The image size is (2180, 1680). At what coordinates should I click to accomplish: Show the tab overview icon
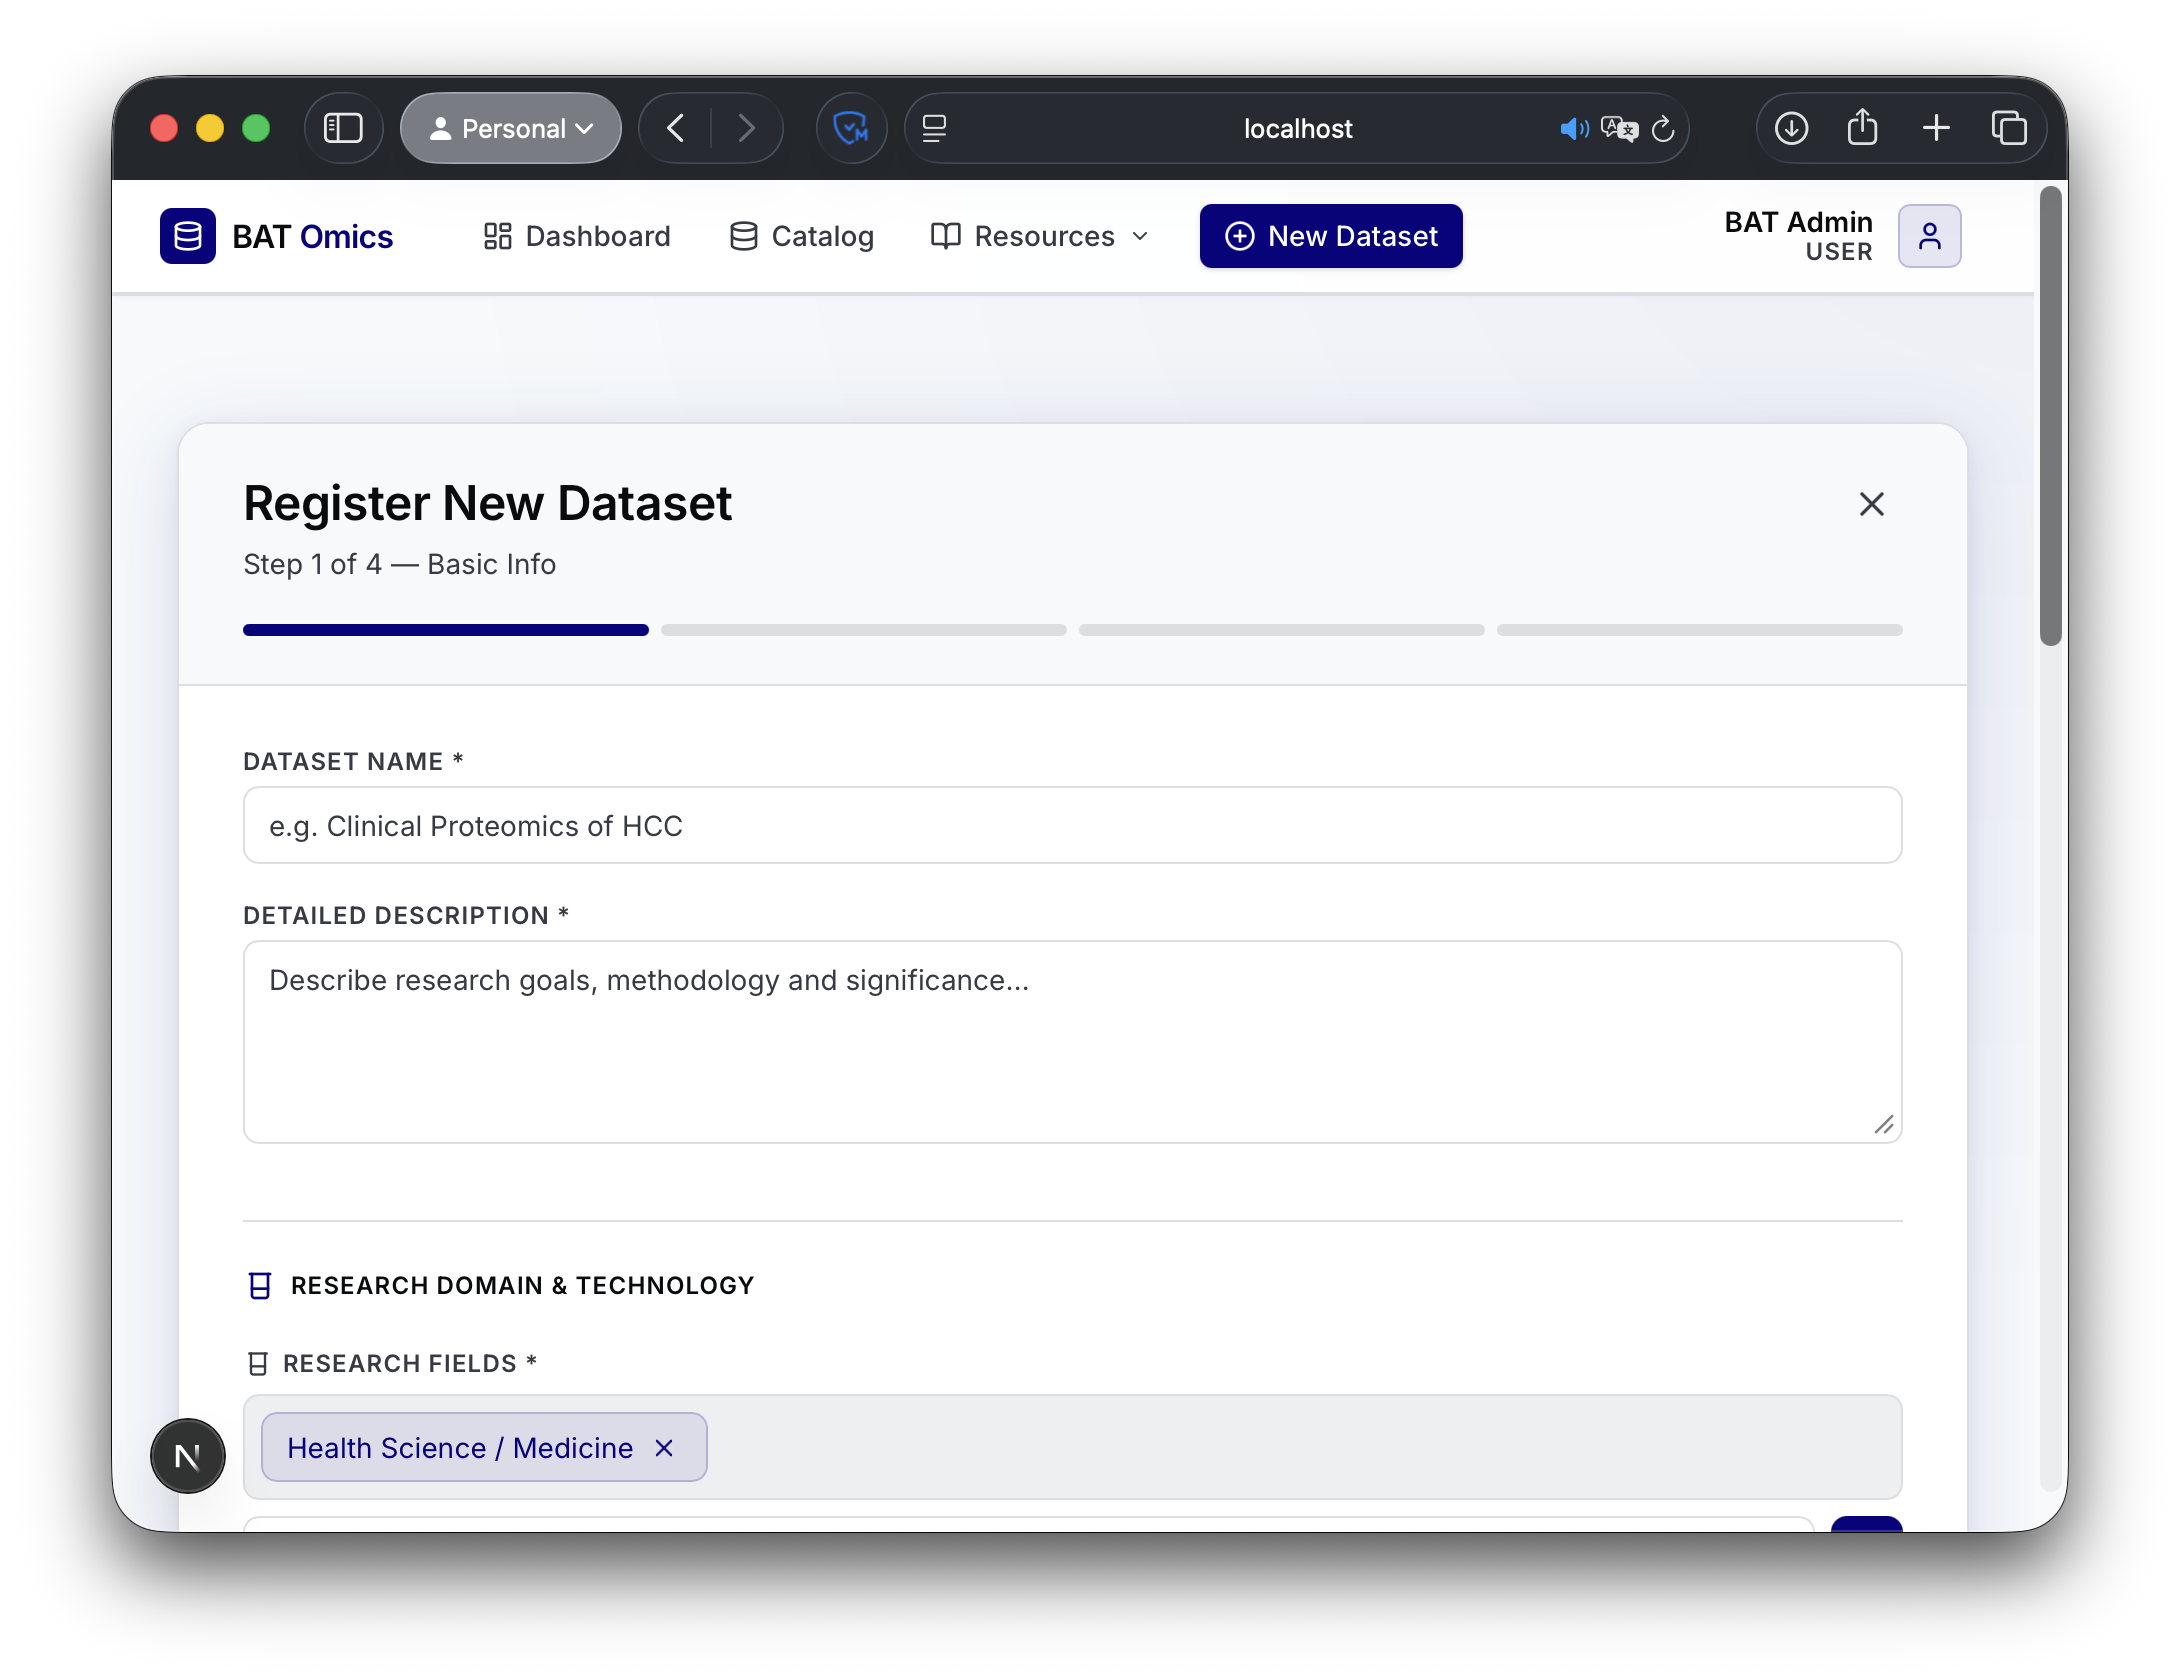click(x=2009, y=128)
